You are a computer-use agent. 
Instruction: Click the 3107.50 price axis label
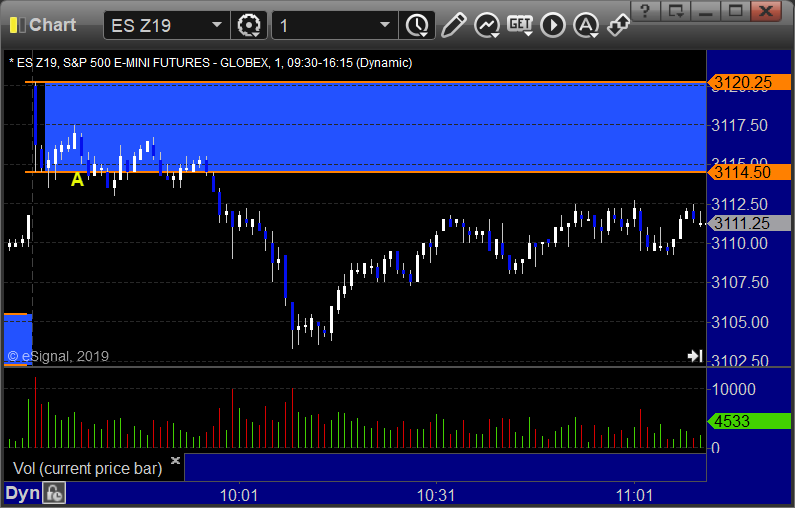[740, 282]
